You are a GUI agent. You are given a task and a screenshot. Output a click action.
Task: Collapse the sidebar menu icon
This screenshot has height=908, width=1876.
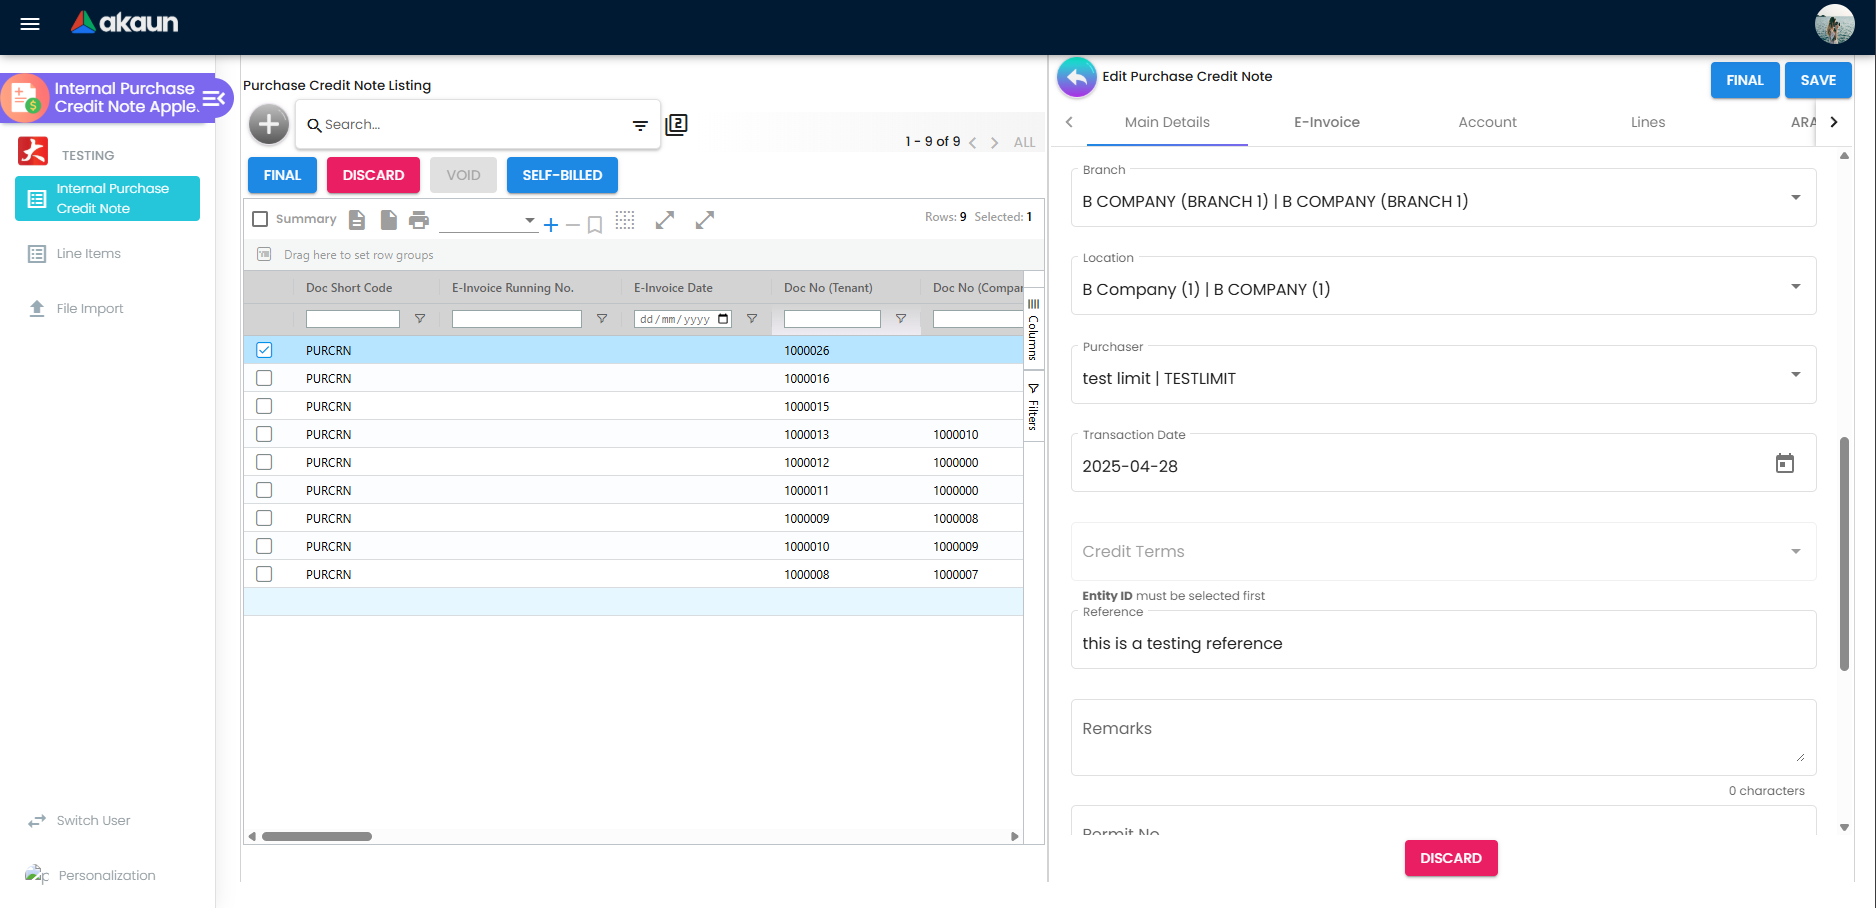click(214, 98)
